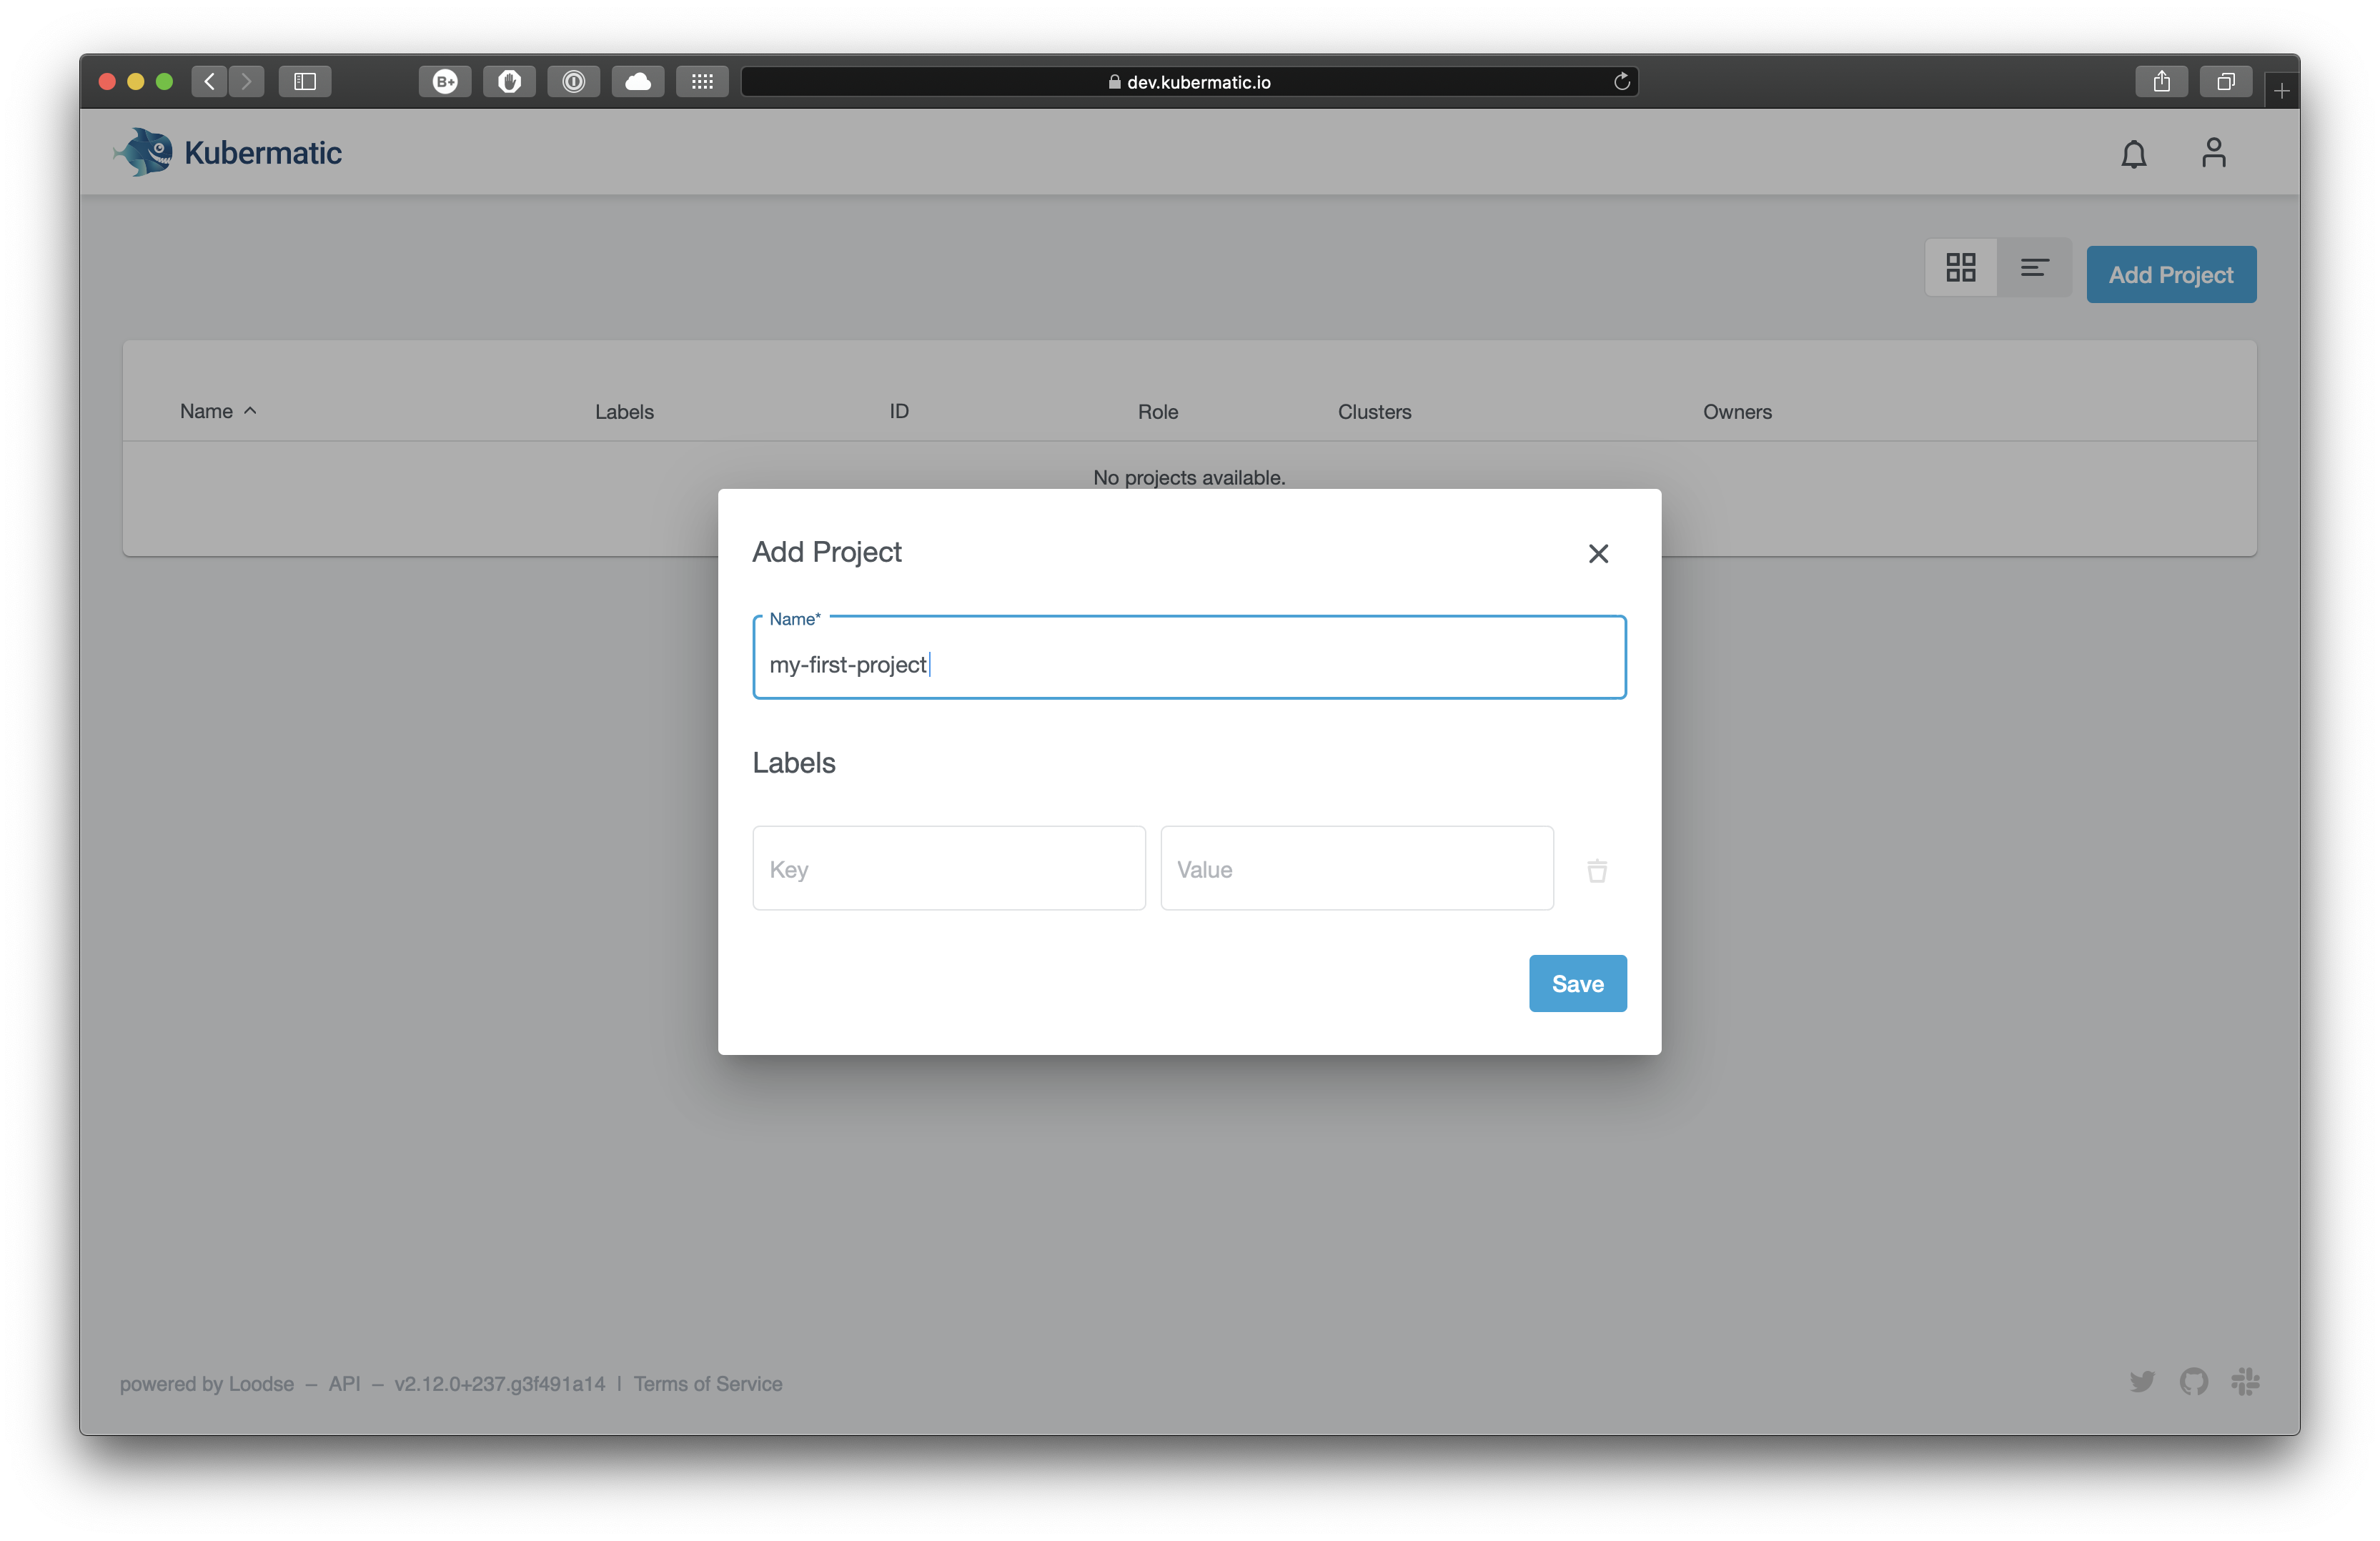The width and height of the screenshot is (2380, 1541).
Task: Reload the current page
Action: pos(1622,81)
